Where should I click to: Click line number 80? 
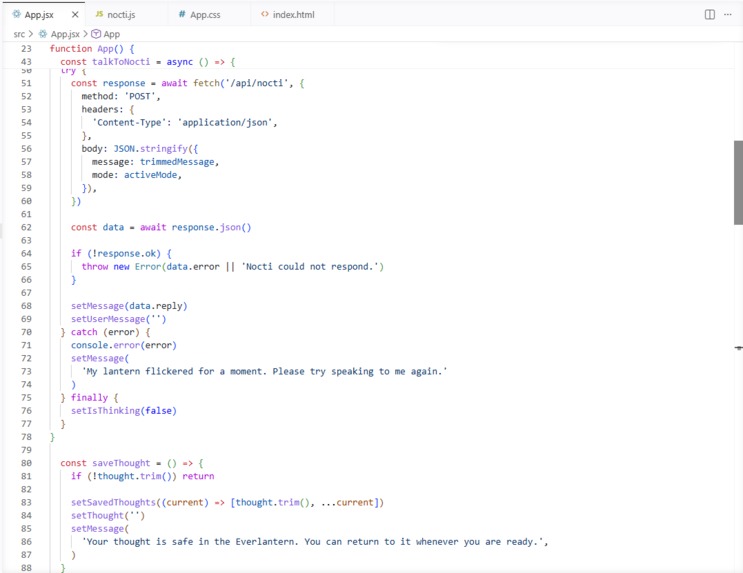(x=26, y=463)
